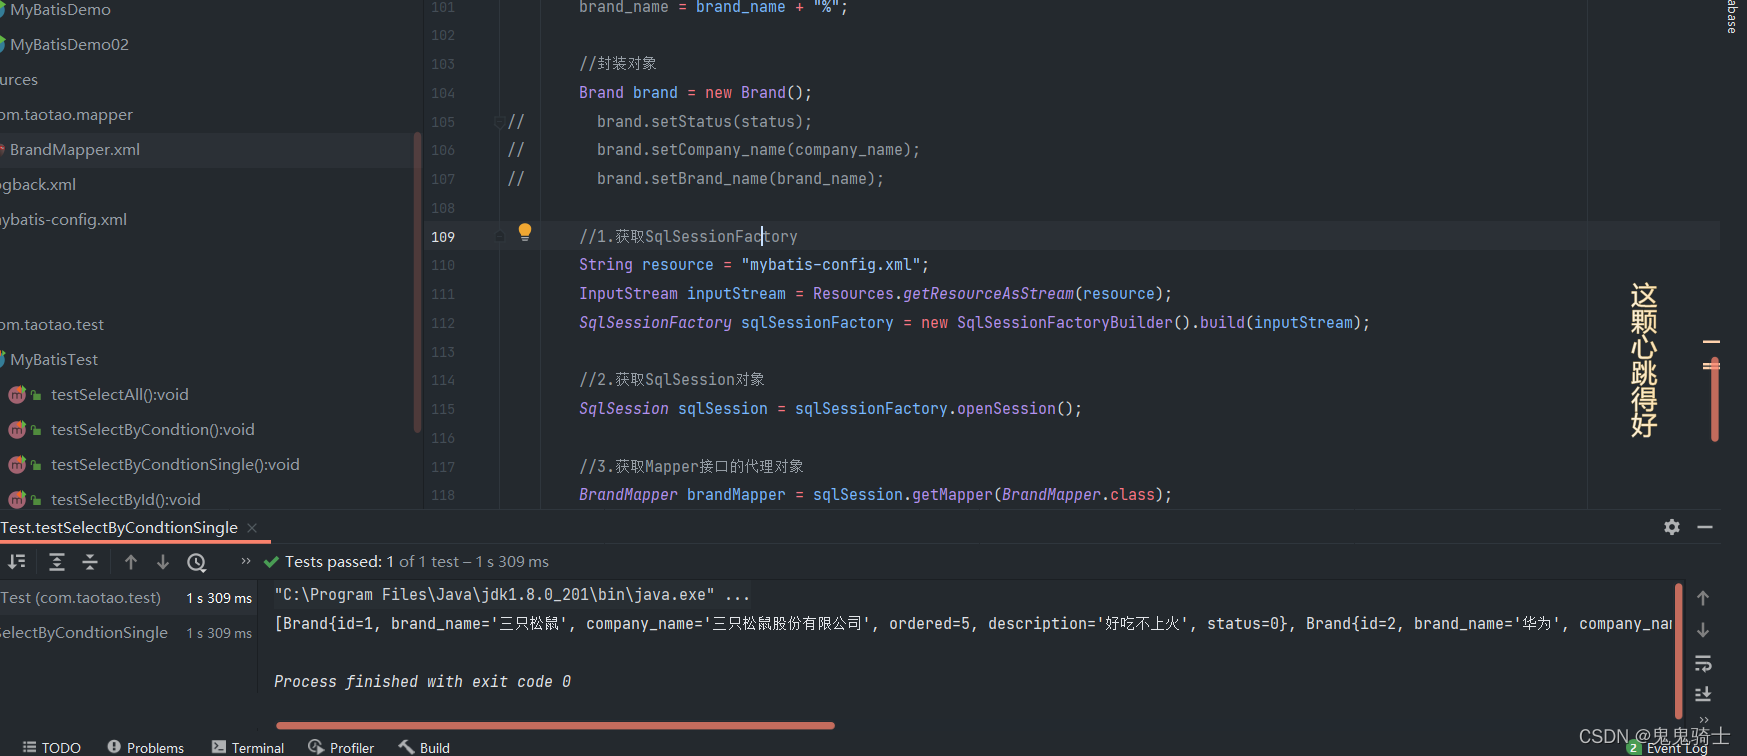Click up arrow beside console output
1747x756 pixels.
pyautogui.click(x=1703, y=598)
